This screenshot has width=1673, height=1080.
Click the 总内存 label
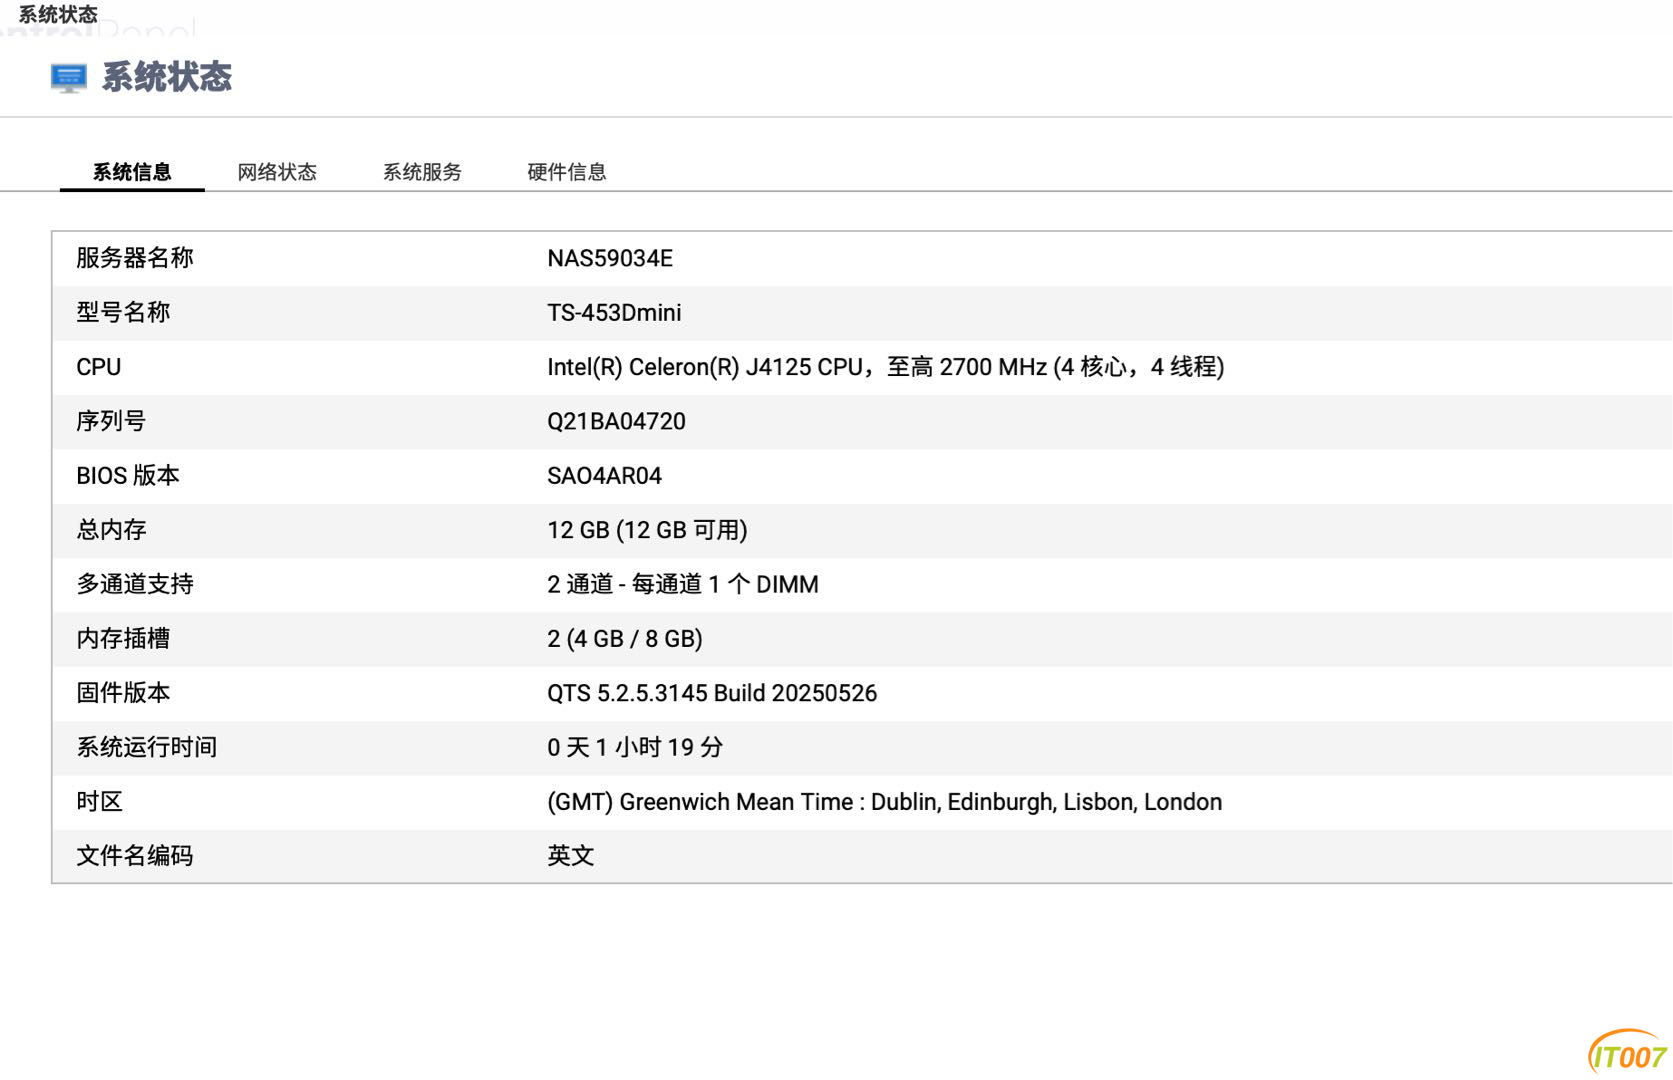(x=111, y=530)
